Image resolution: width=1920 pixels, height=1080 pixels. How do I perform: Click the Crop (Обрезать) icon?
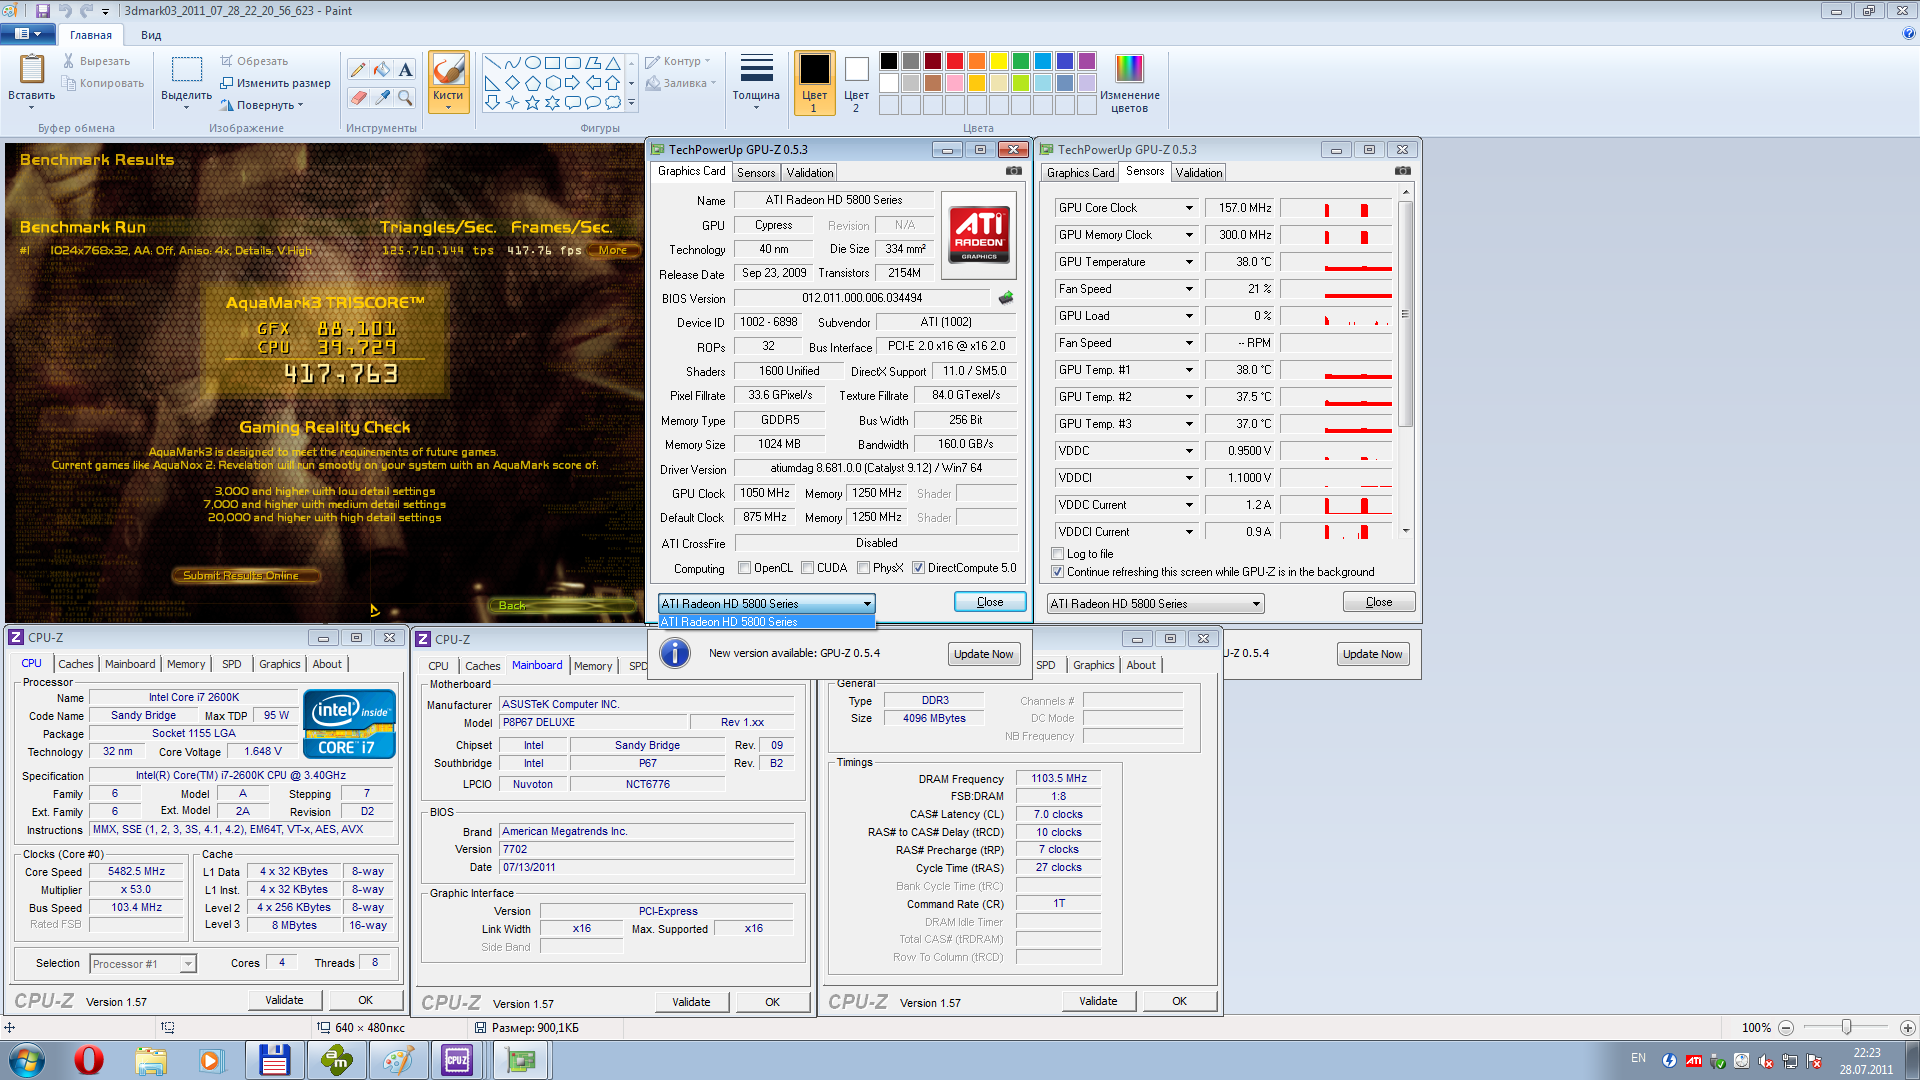[x=227, y=61]
